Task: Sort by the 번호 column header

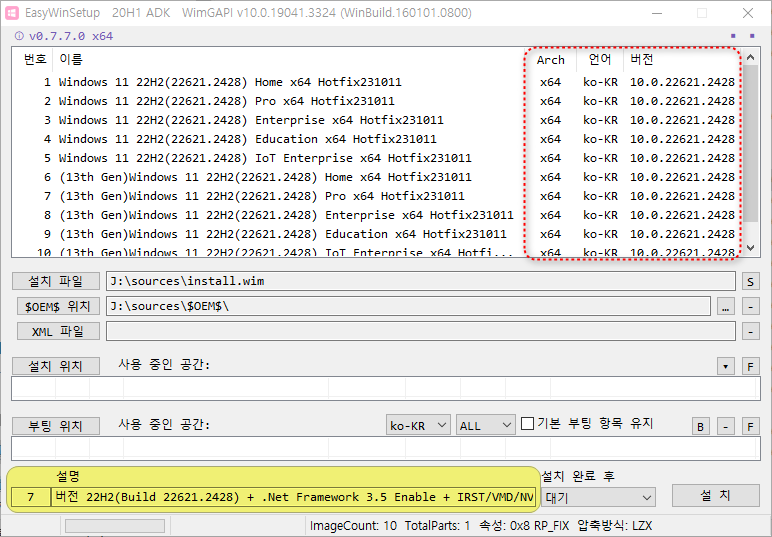Action: click(34, 60)
